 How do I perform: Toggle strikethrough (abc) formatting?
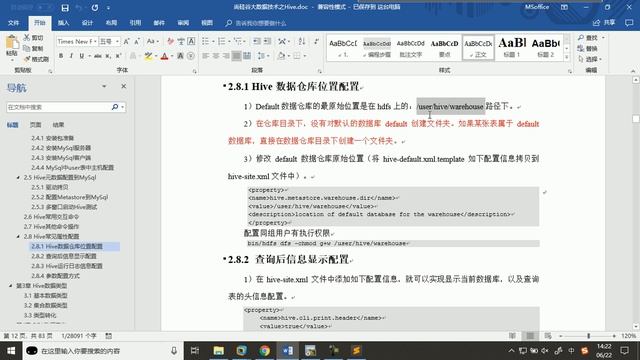click(x=98, y=56)
